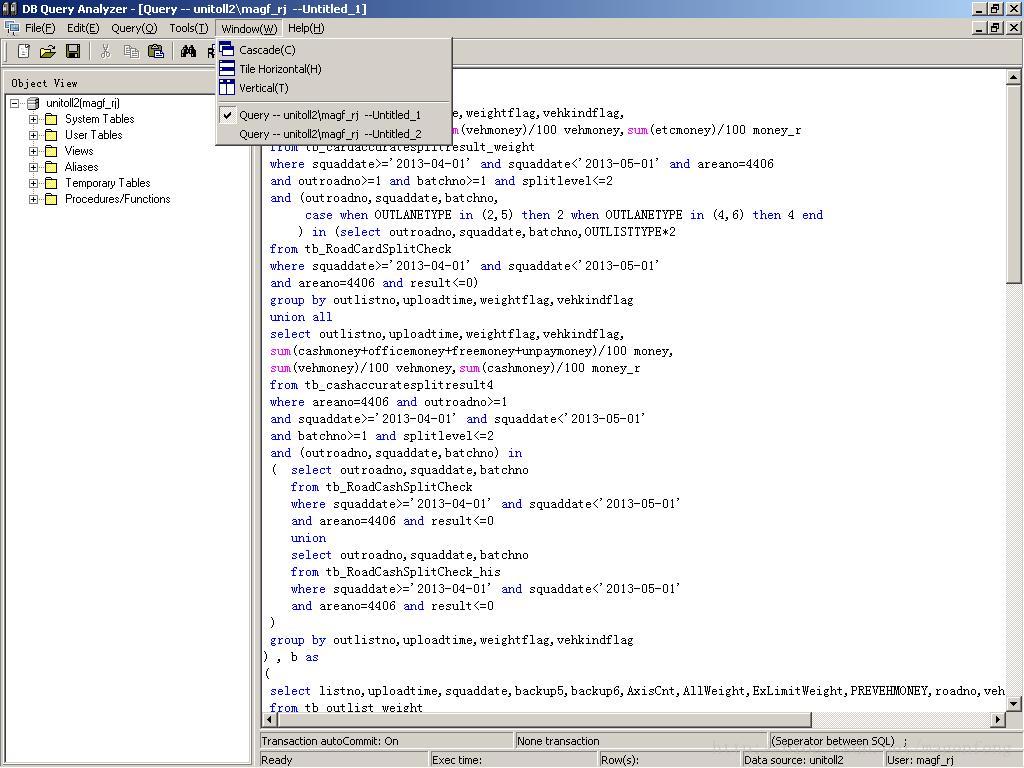Select System Tables in Object View
The image size is (1024, 768).
(x=99, y=119)
